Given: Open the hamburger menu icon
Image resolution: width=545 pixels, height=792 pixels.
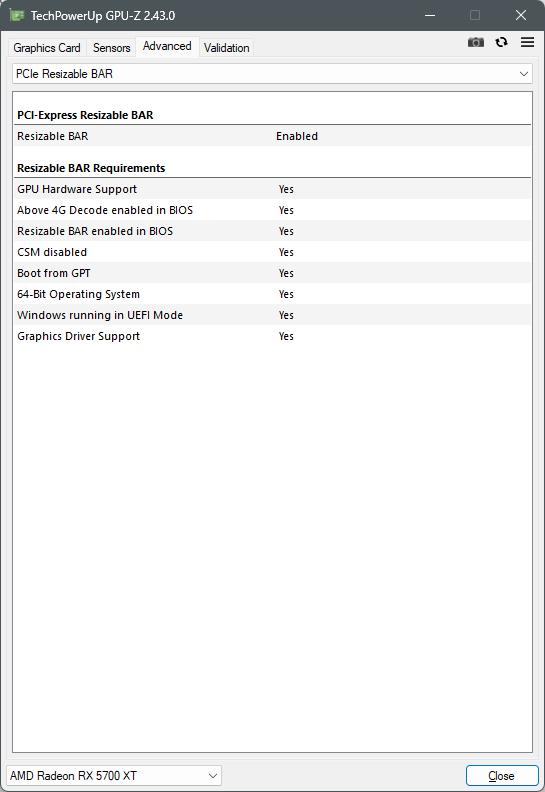Looking at the screenshot, I should (x=527, y=42).
